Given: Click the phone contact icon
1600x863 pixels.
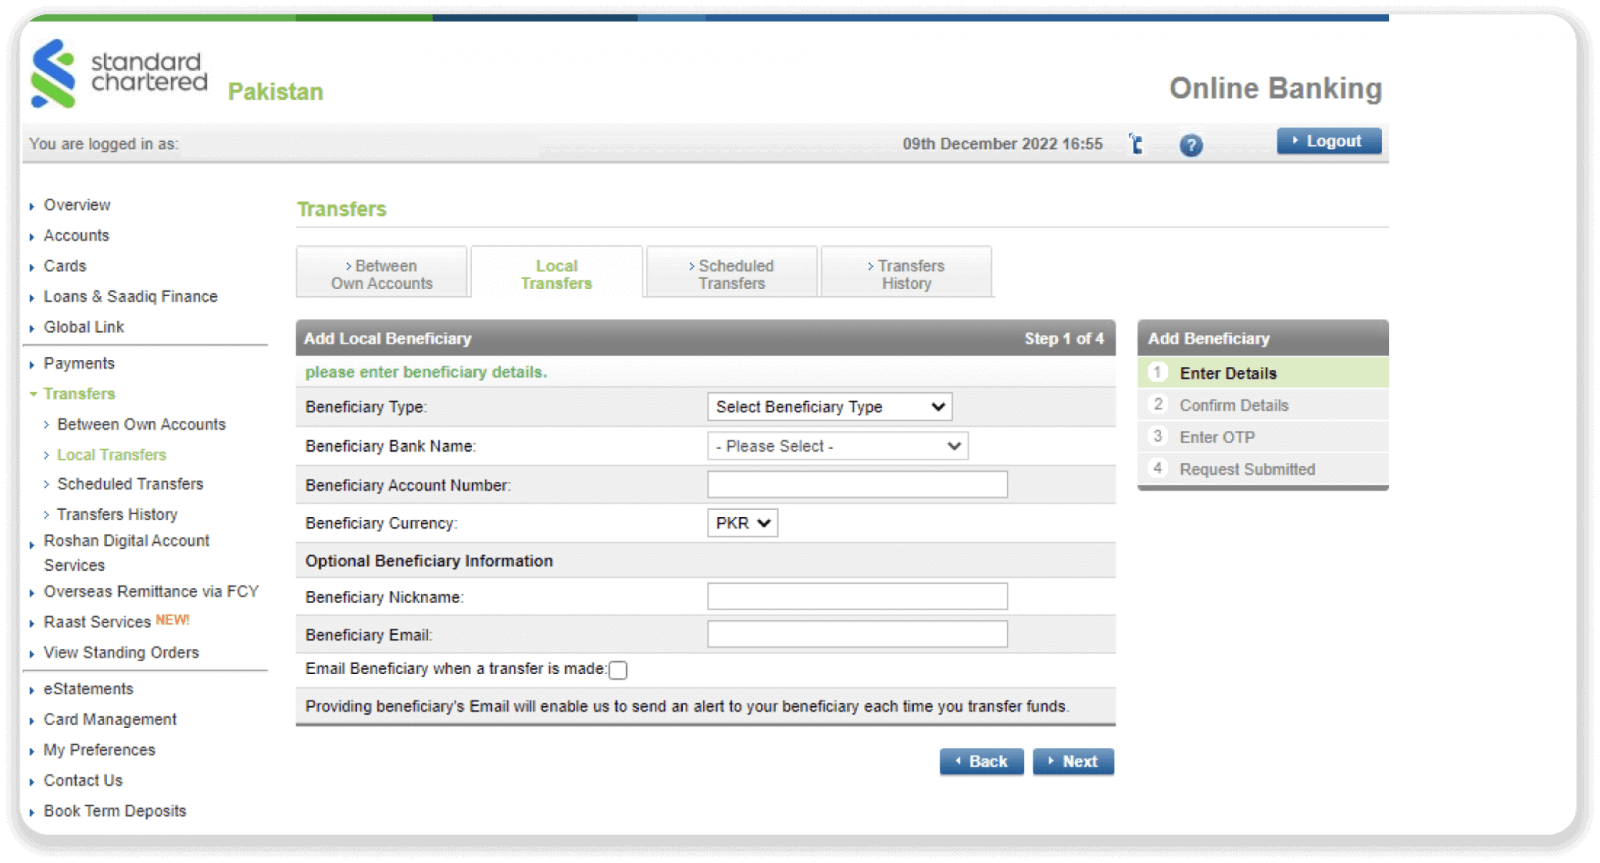Looking at the screenshot, I should click(x=1136, y=144).
